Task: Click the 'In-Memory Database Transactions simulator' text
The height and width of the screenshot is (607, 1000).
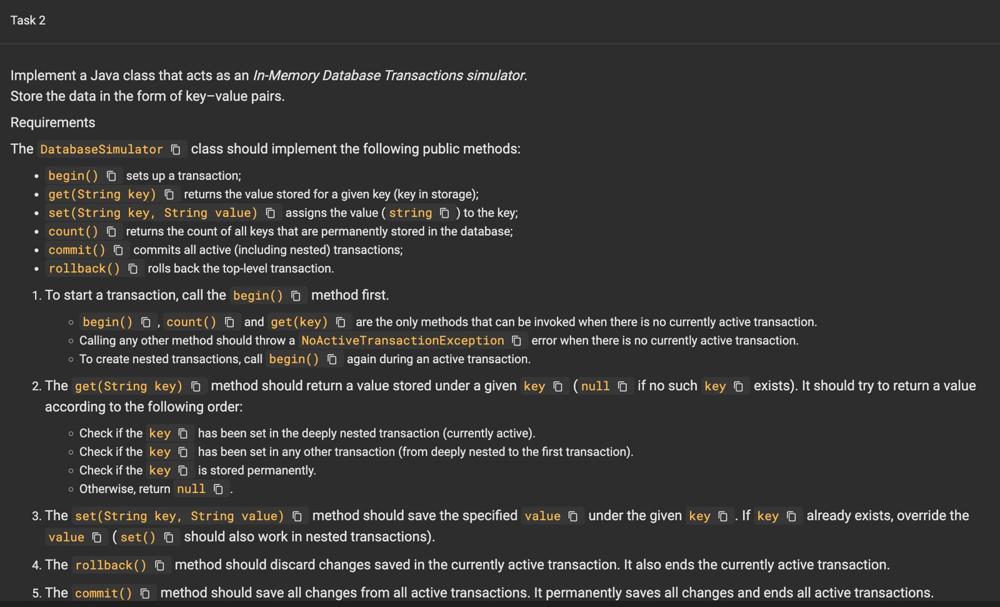Action: [x=389, y=76]
